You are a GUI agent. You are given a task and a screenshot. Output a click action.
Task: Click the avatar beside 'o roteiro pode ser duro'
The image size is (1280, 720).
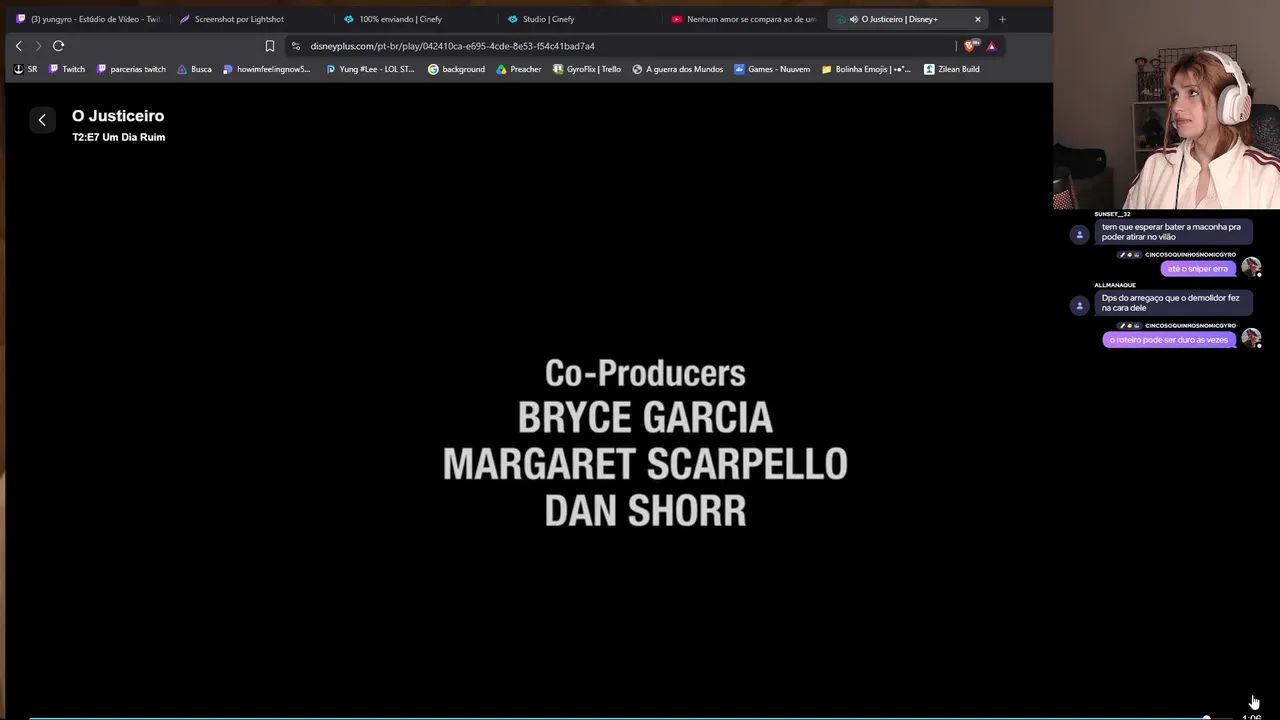[1251, 338]
